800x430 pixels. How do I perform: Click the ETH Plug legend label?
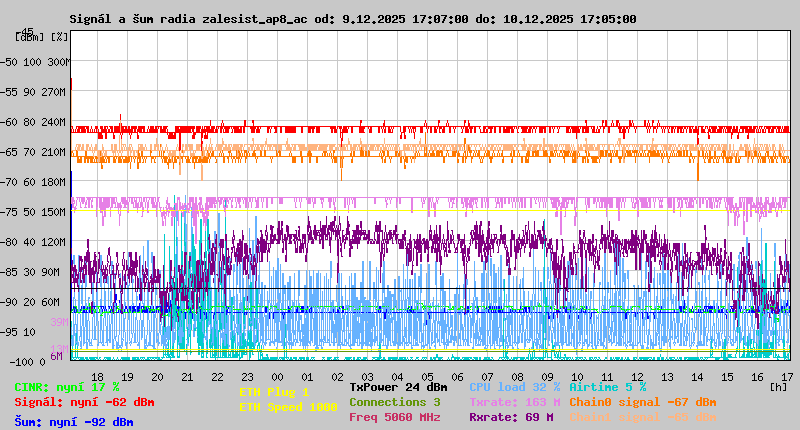point(274,393)
